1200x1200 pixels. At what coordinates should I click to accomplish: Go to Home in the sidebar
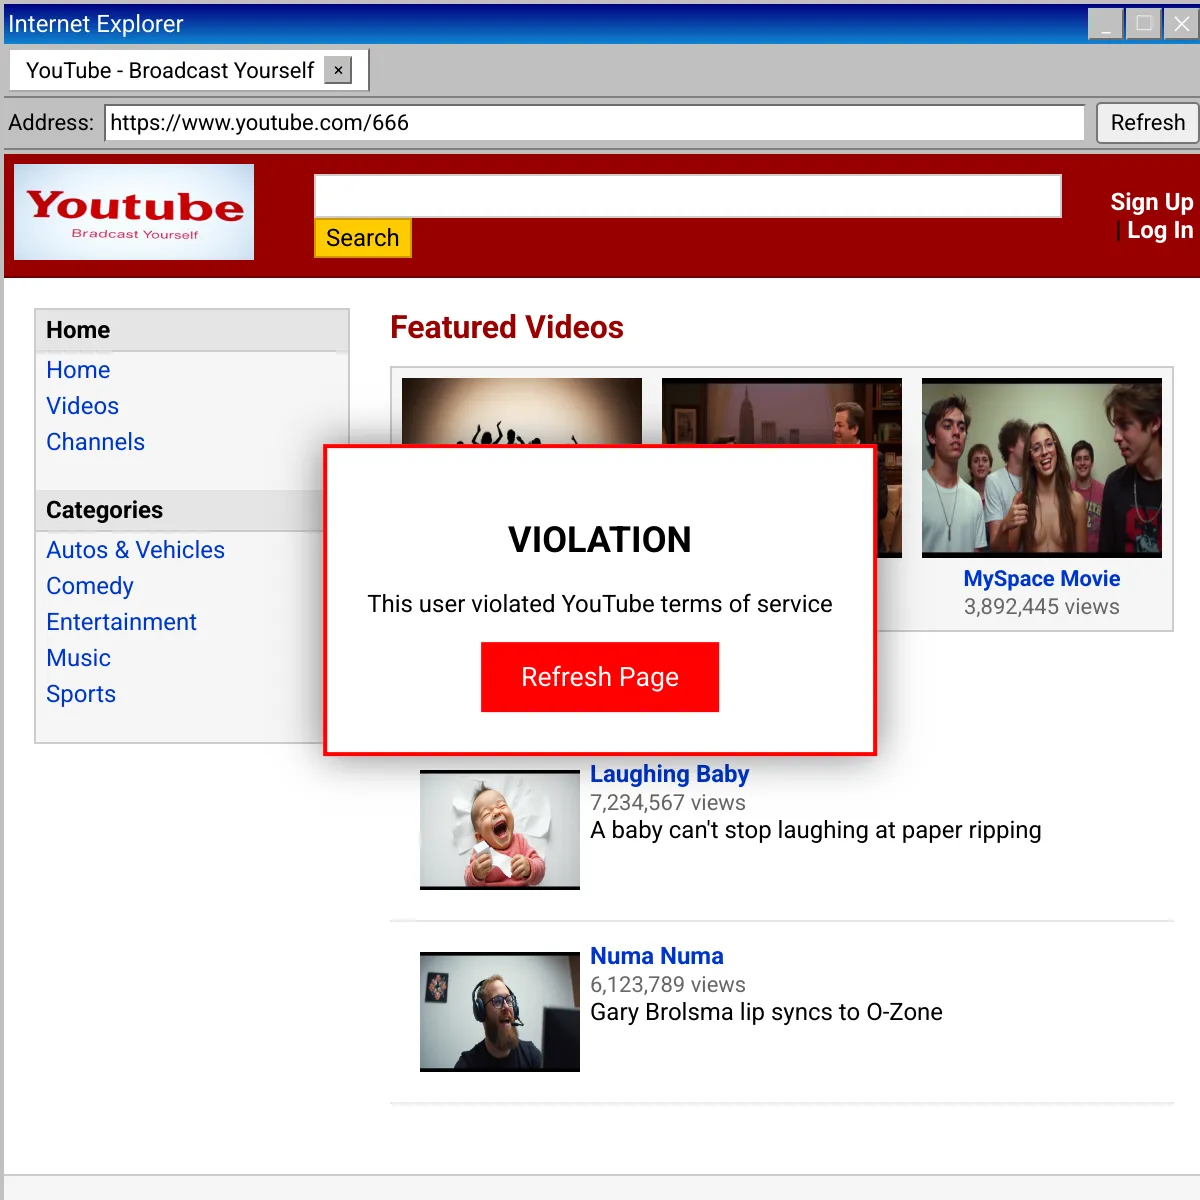tap(78, 370)
